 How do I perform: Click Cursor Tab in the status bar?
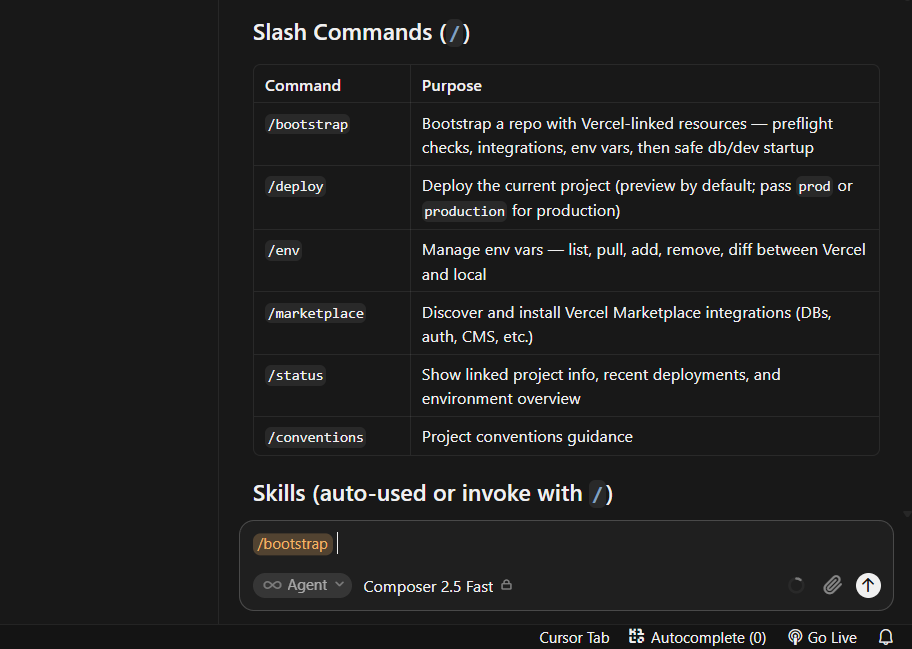point(574,637)
